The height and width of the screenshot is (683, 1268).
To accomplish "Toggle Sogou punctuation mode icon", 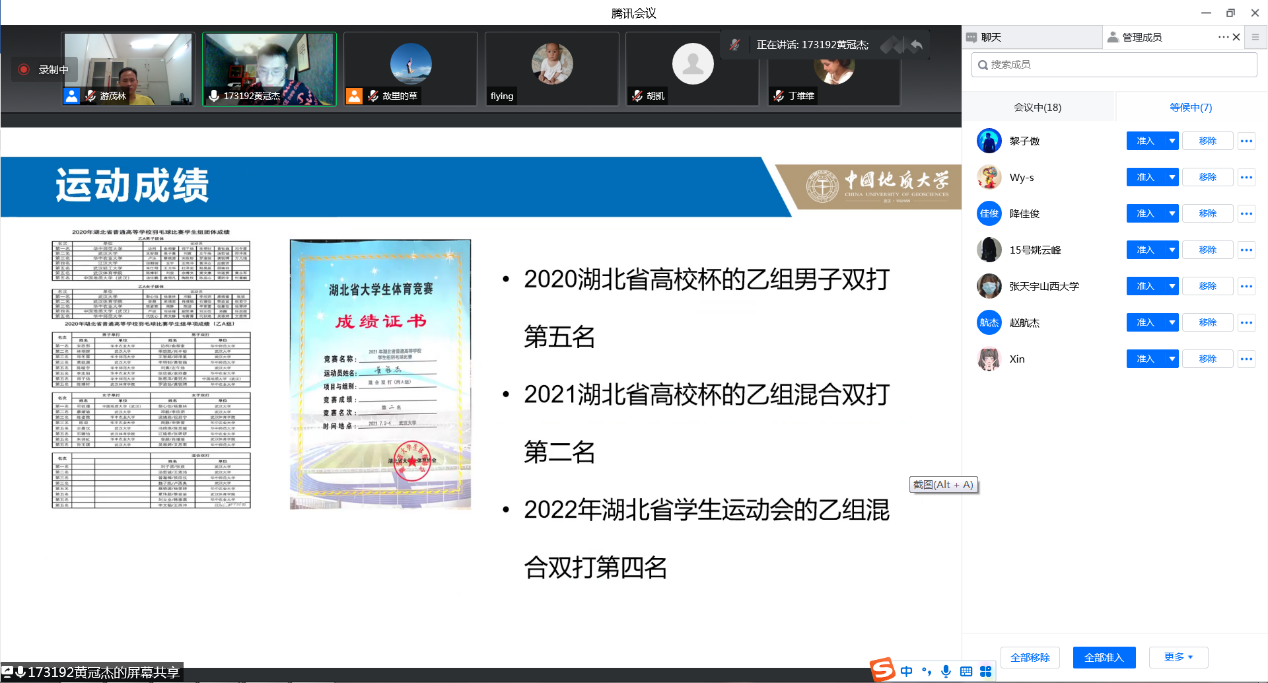I will pos(927,671).
